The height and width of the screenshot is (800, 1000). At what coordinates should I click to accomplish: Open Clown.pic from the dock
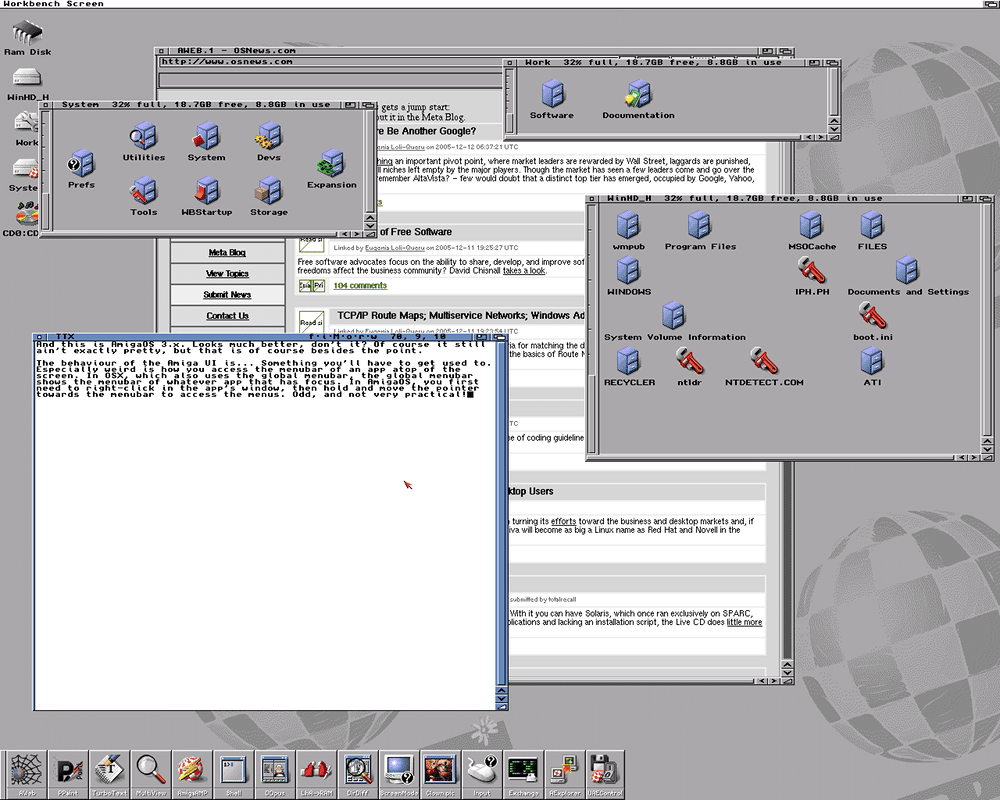pyautogui.click(x=440, y=774)
